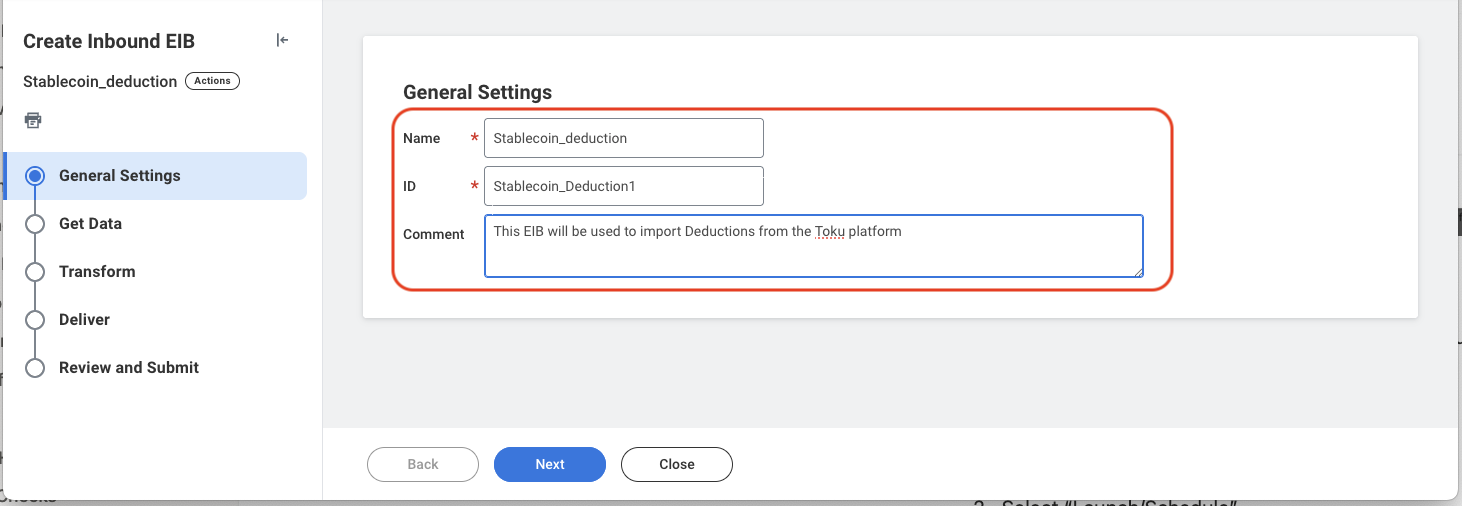Click the Create Inbound EIB heading

point(109,41)
